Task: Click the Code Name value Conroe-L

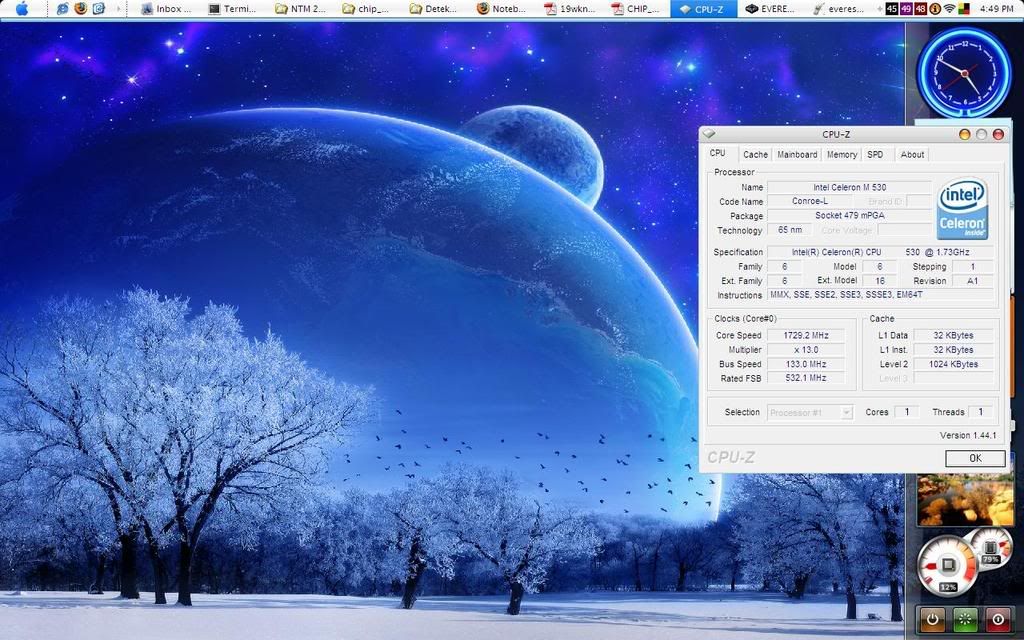Action: (810, 201)
